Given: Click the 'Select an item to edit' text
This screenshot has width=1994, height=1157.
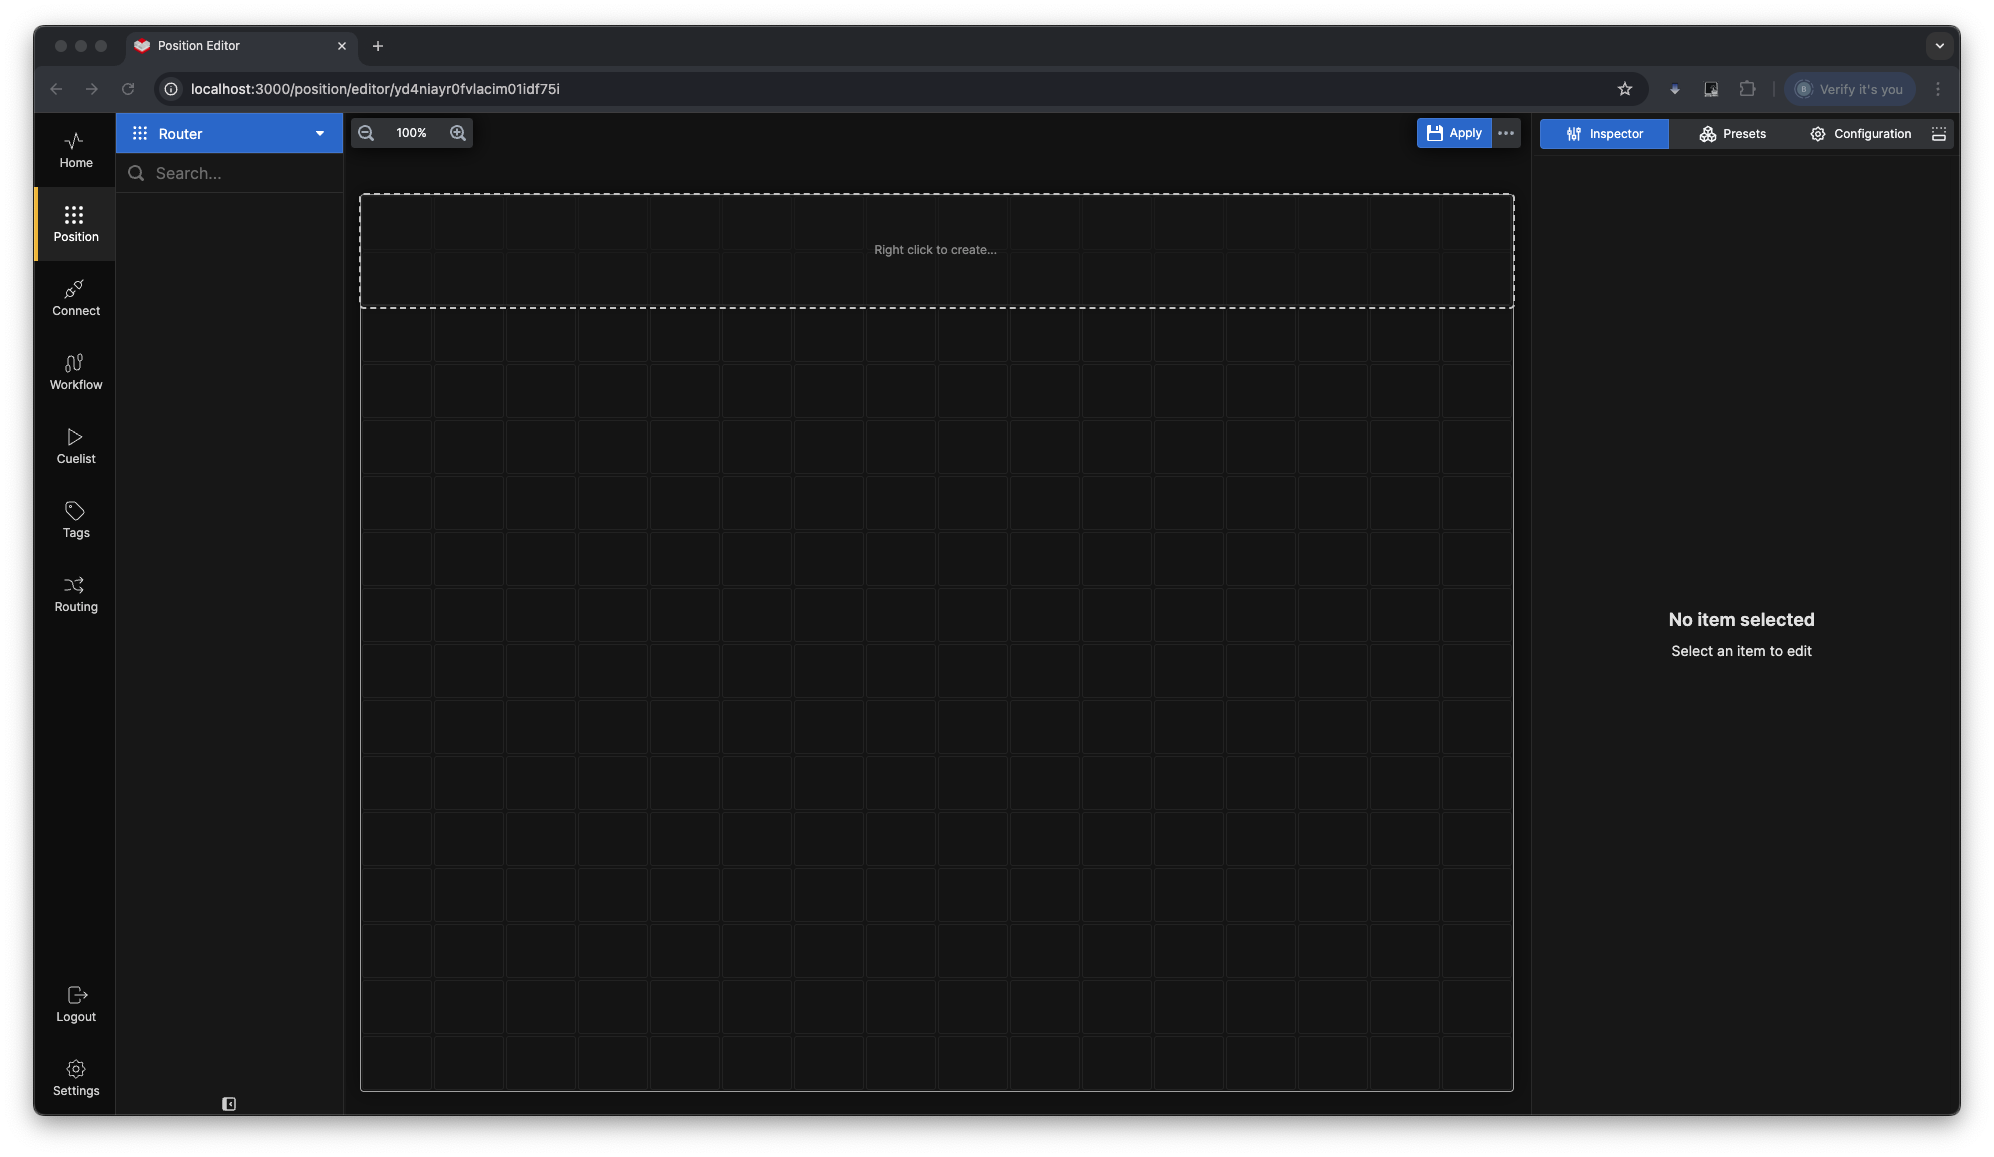Looking at the screenshot, I should point(1741,651).
